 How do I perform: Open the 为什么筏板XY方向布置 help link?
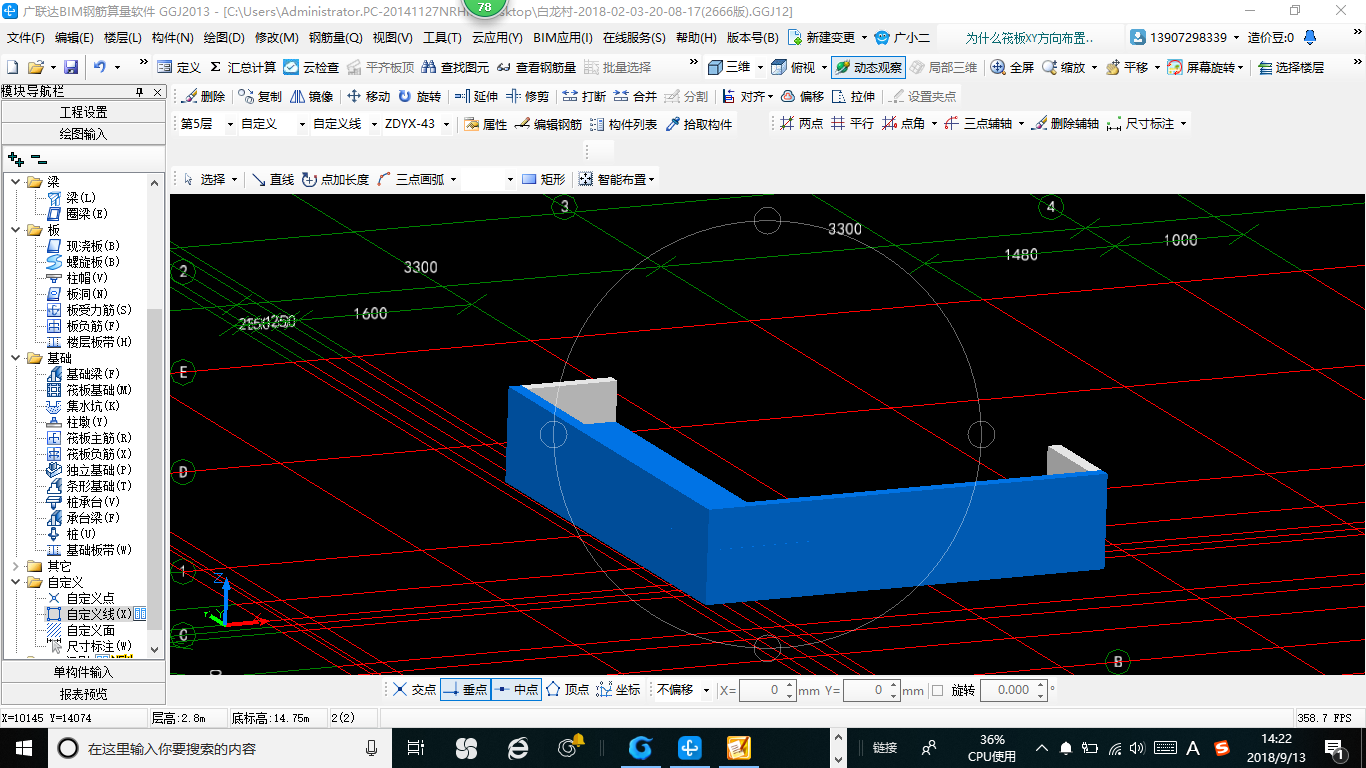[1030, 38]
